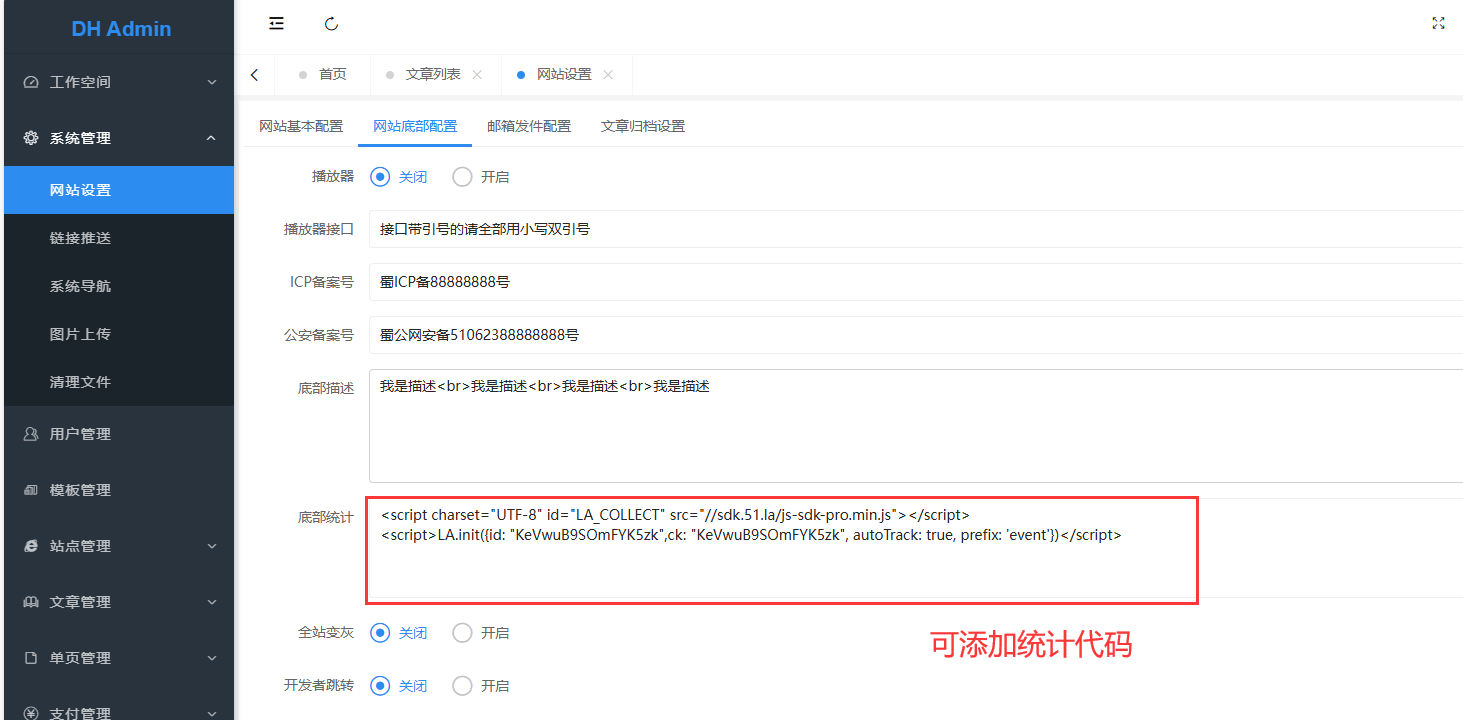
Task: Open 图片上传 in the sidebar
Action: [x=119, y=334]
